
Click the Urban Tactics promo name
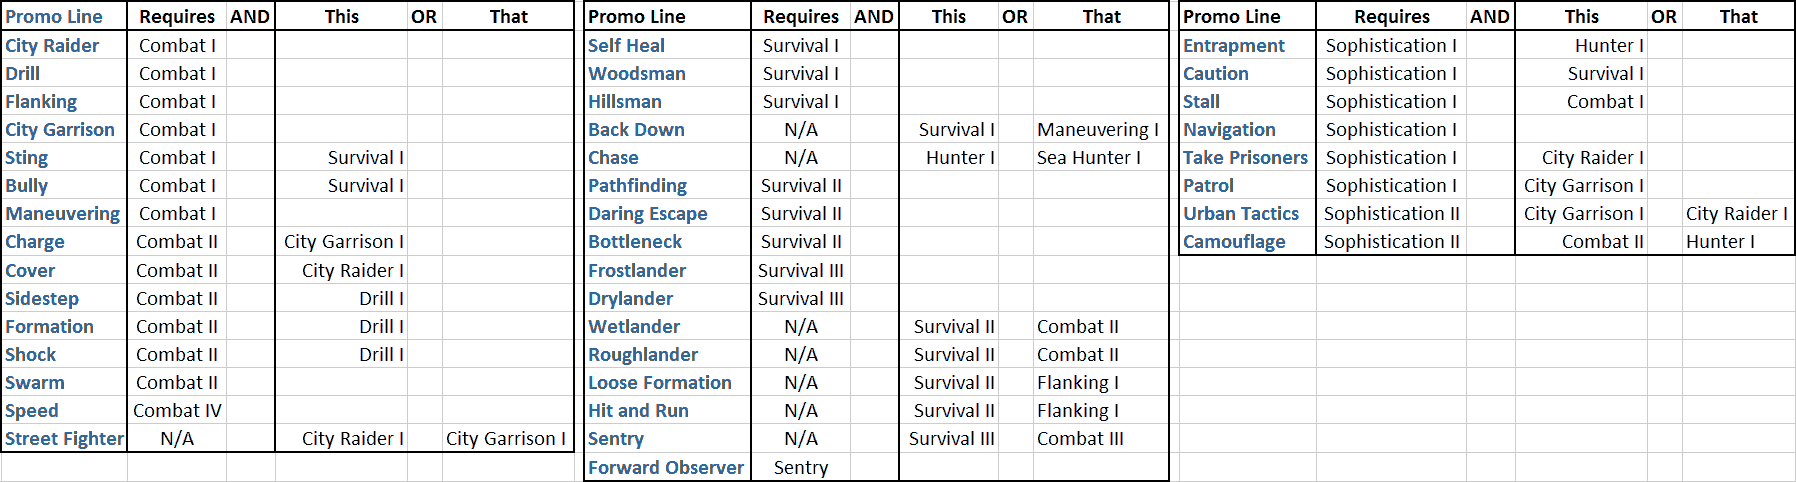click(x=1241, y=213)
